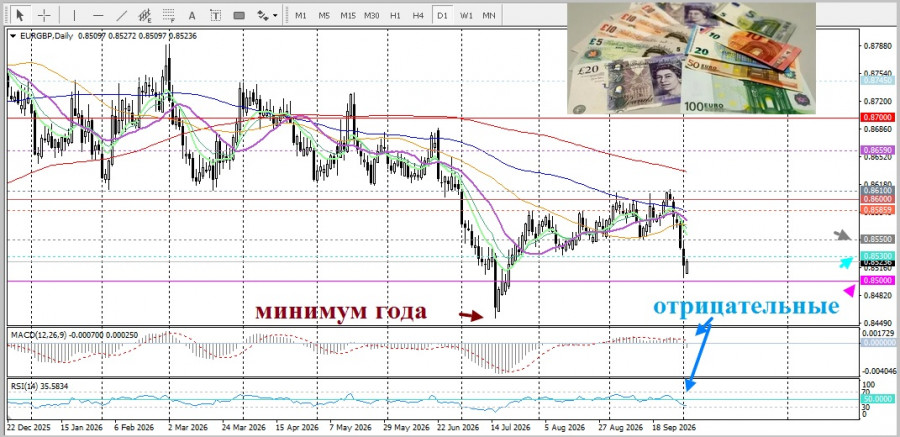Screen dimensions: 900x437
Task: Switch chart to M1 timeframe
Action: pos(301,16)
